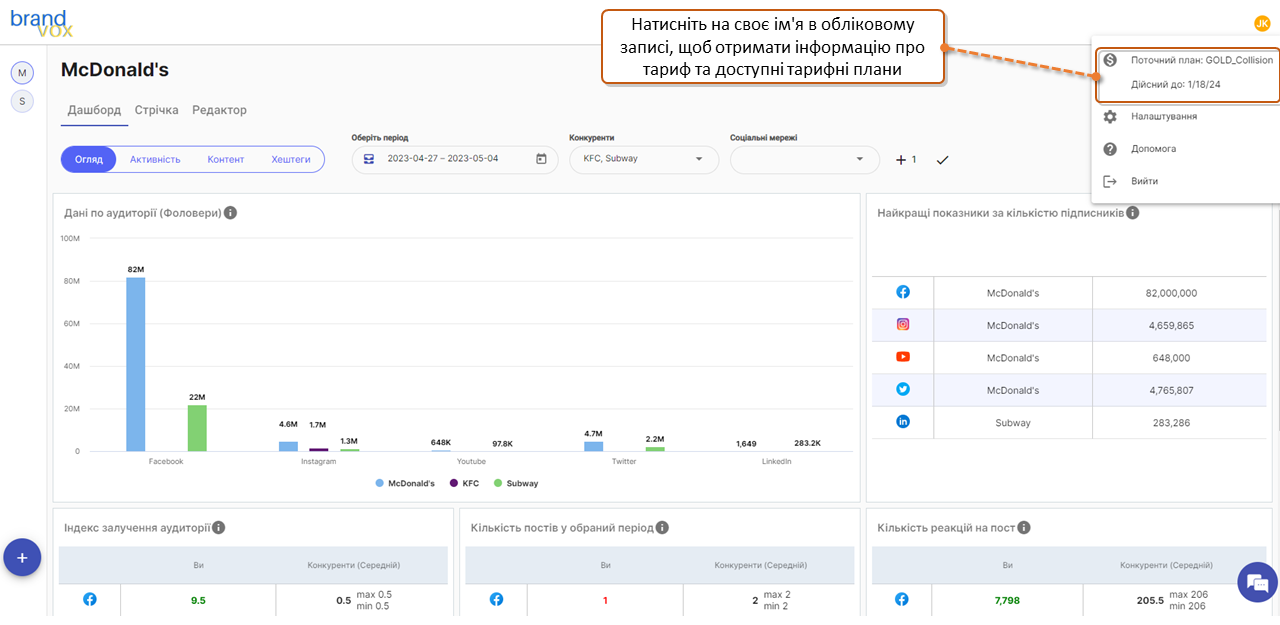This screenshot has height=625, width=1280.
Task: Expand the Соціальні мережі dropdown
Action: pos(805,159)
